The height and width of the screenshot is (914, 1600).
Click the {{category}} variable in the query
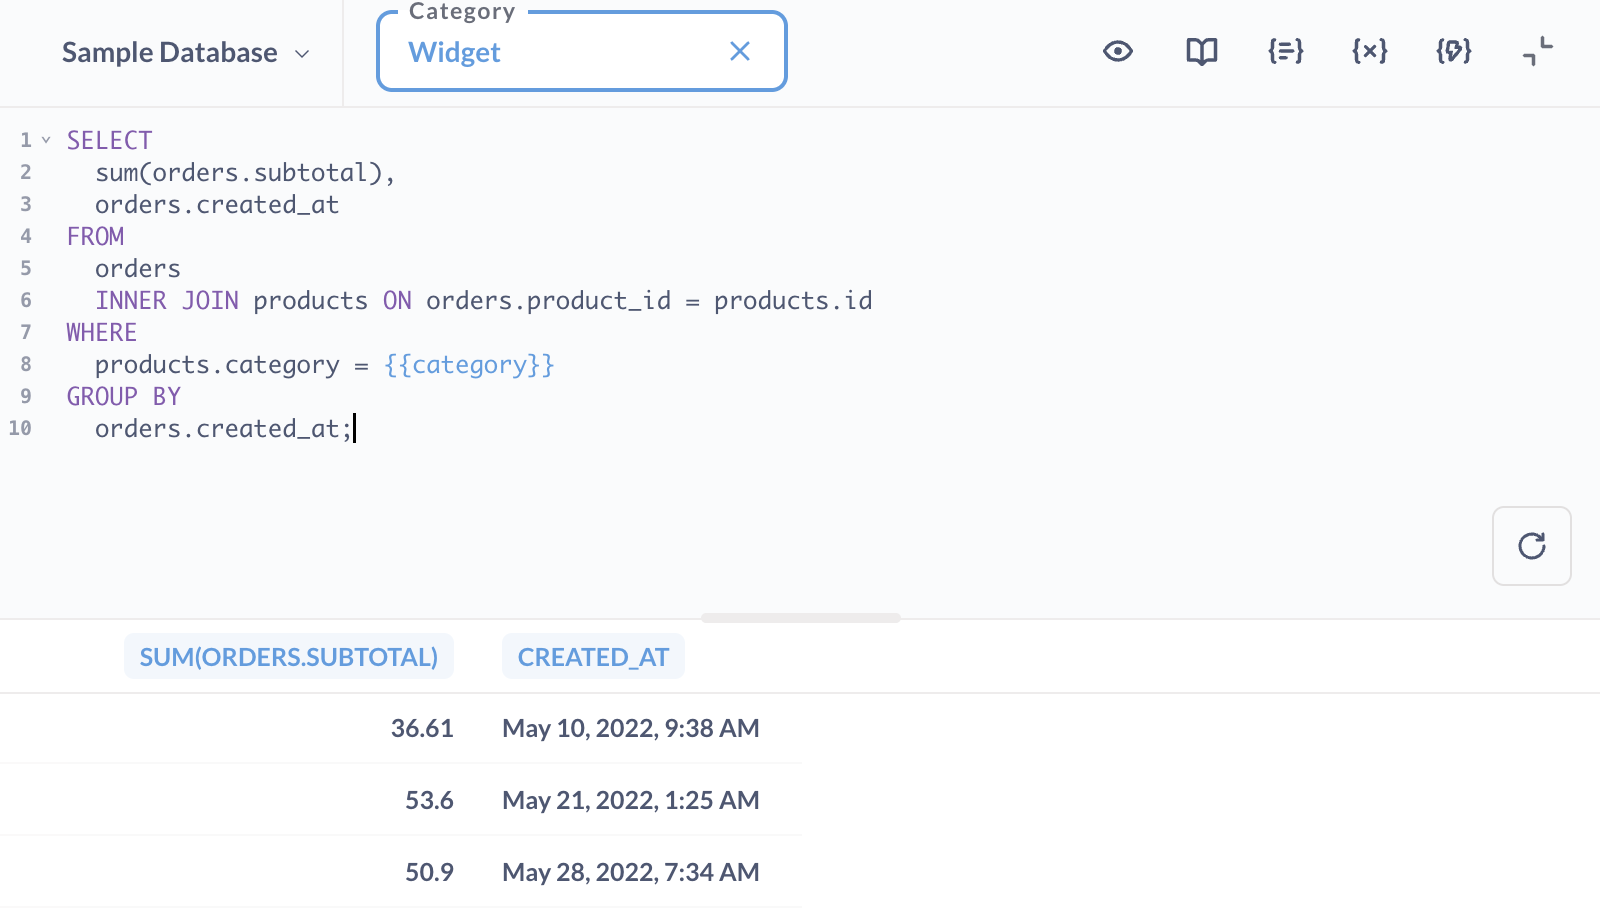coord(470,364)
